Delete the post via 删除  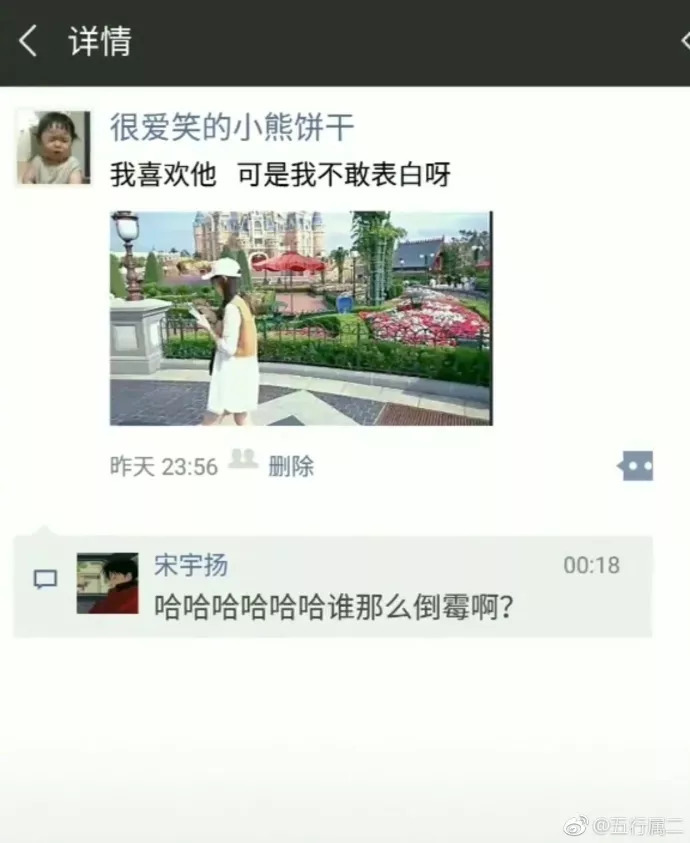291,467
